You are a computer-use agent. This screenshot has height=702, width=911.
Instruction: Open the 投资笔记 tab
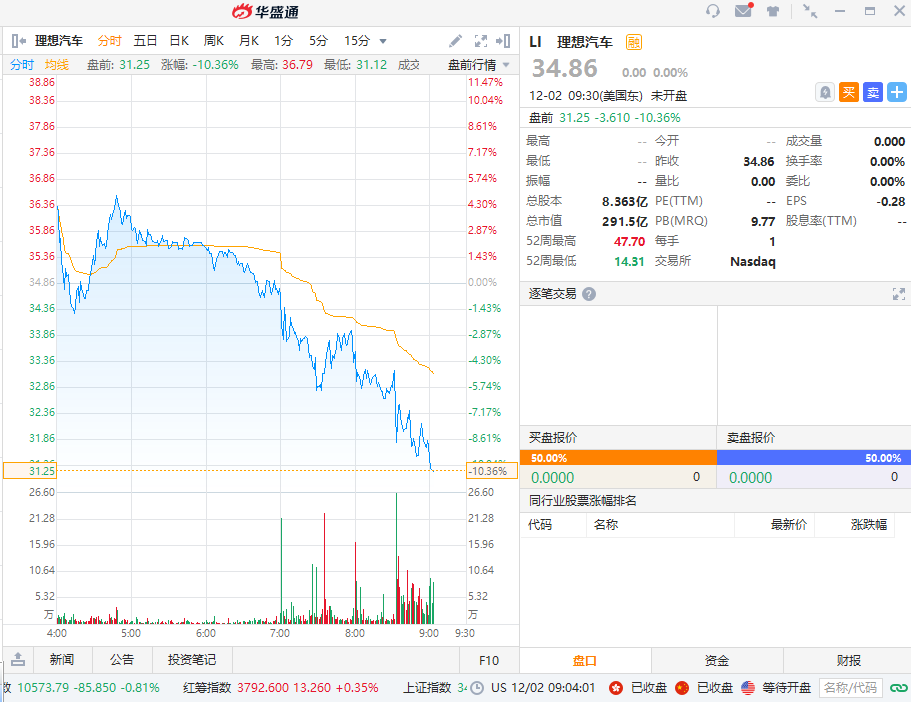192,660
